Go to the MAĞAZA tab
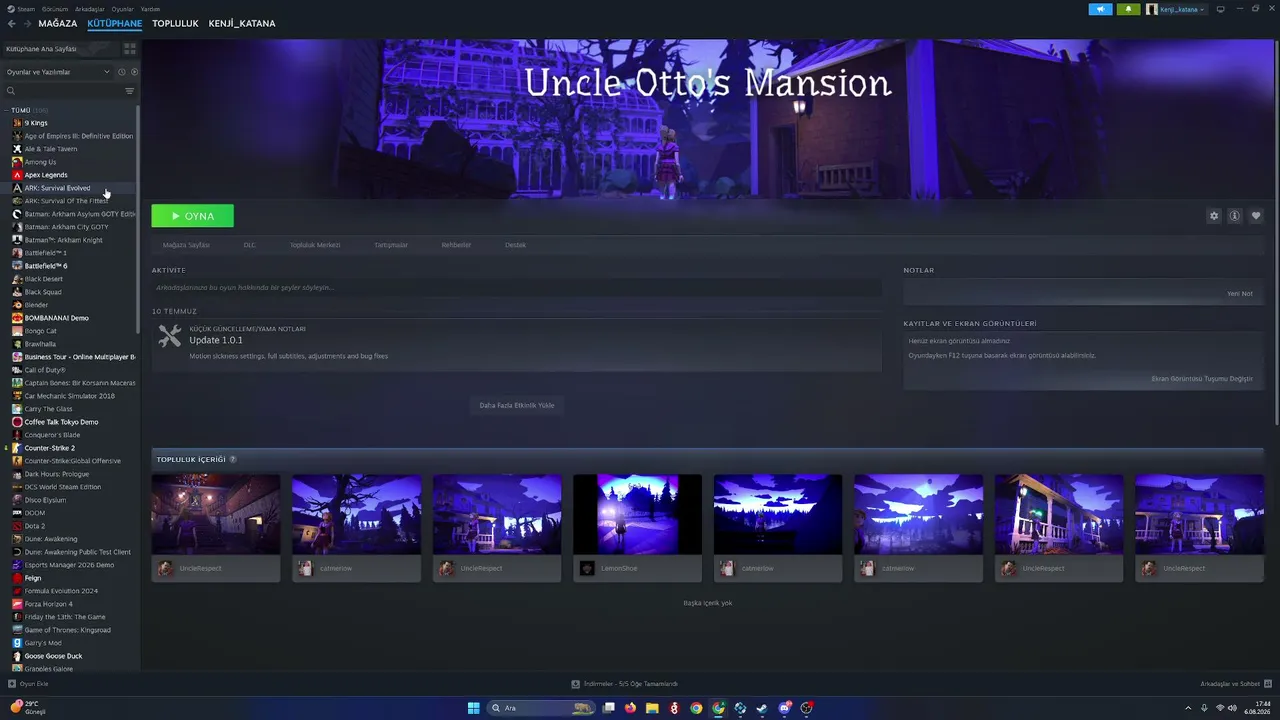Image resolution: width=1280 pixels, height=720 pixels. coord(58,24)
